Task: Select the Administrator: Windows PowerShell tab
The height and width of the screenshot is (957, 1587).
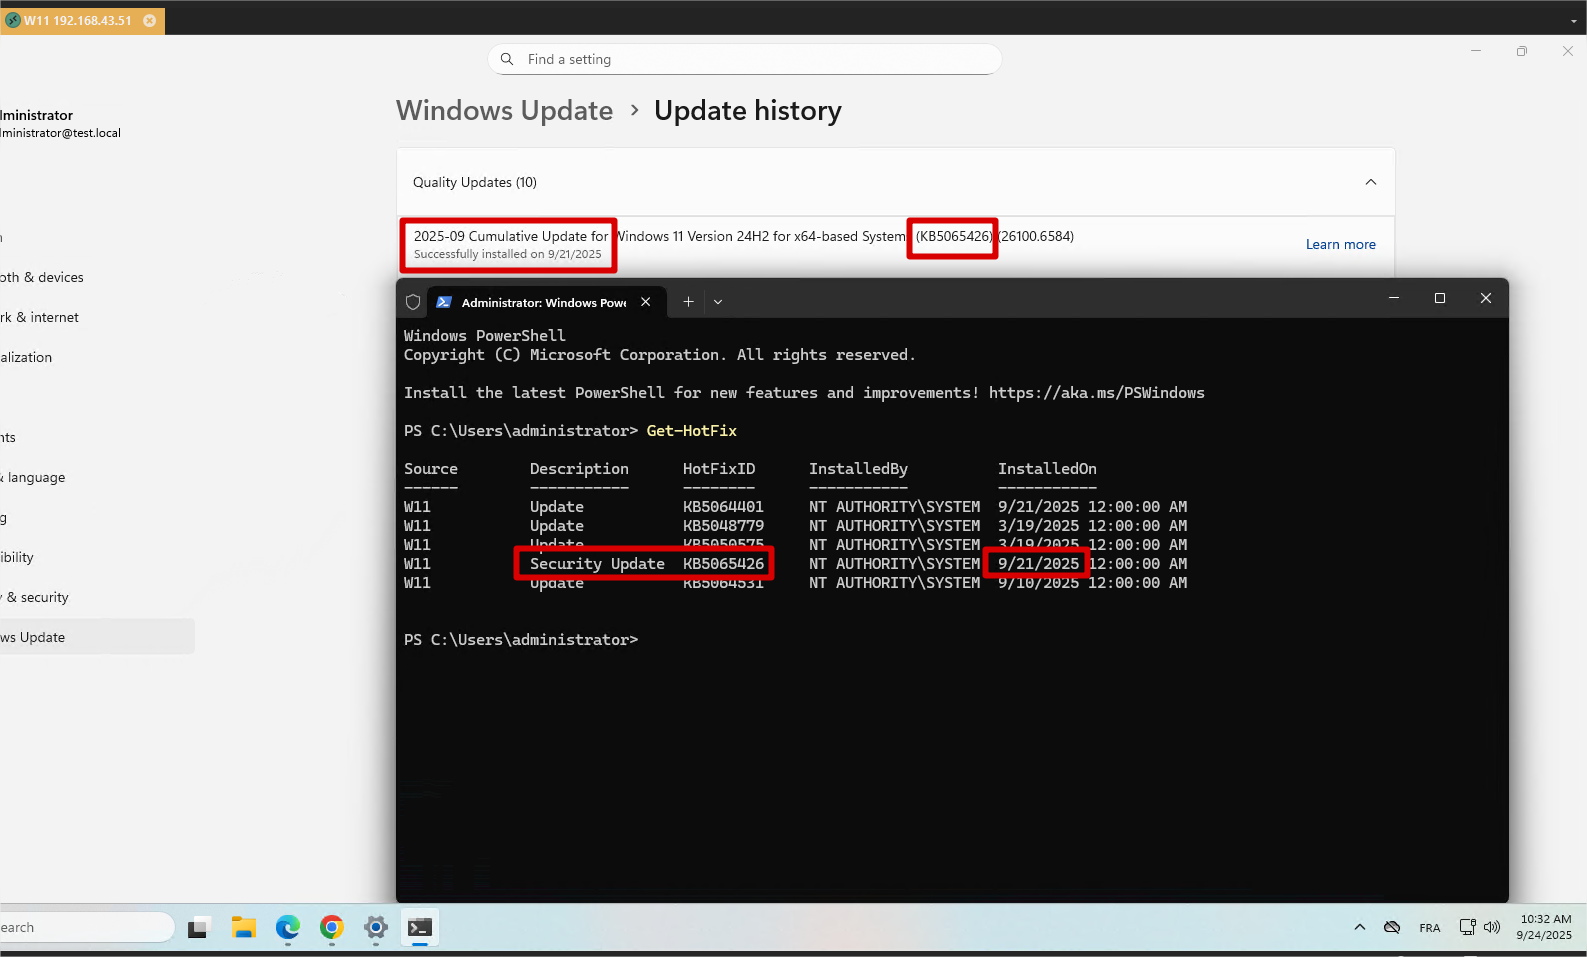Action: (542, 302)
